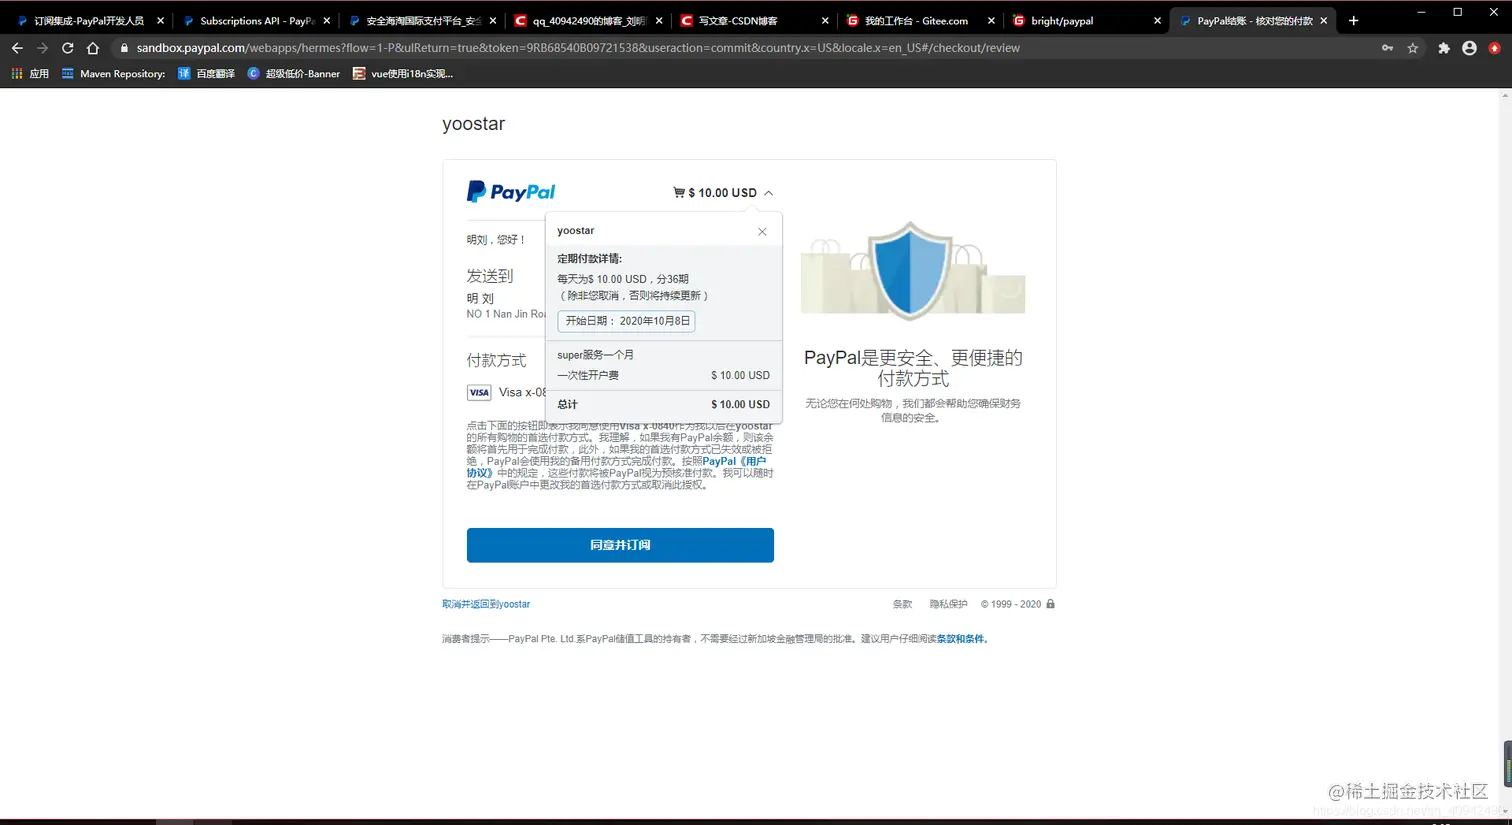The image size is (1512, 825).
Task: Open the 条款和条件 link
Action: pyautogui.click(x=960, y=639)
